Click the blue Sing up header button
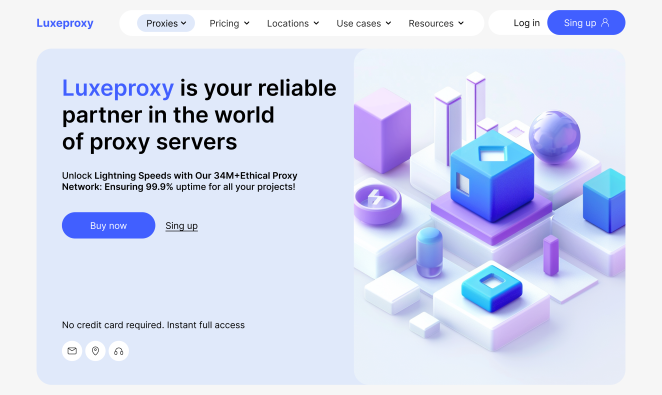662x395 pixels. point(586,23)
